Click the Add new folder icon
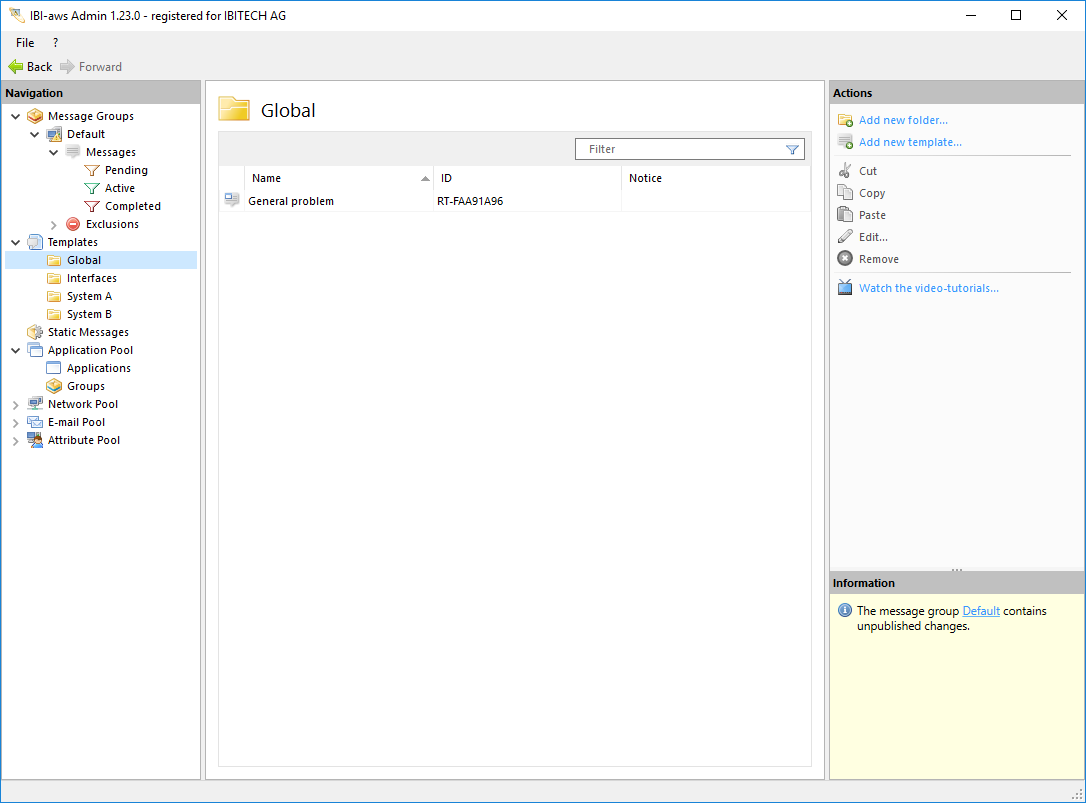 pos(845,120)
